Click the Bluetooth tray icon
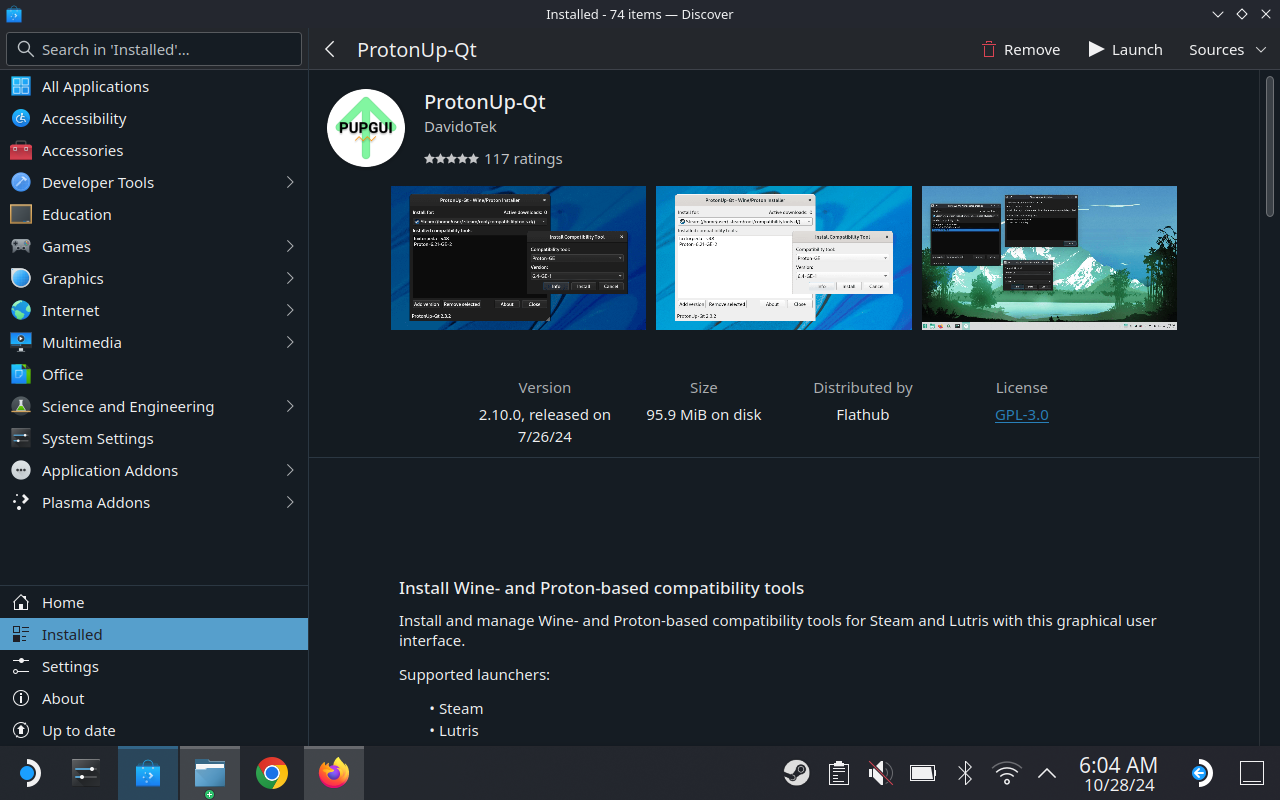The height and width of the screenshot is (800, 1280). click(964, 772)
